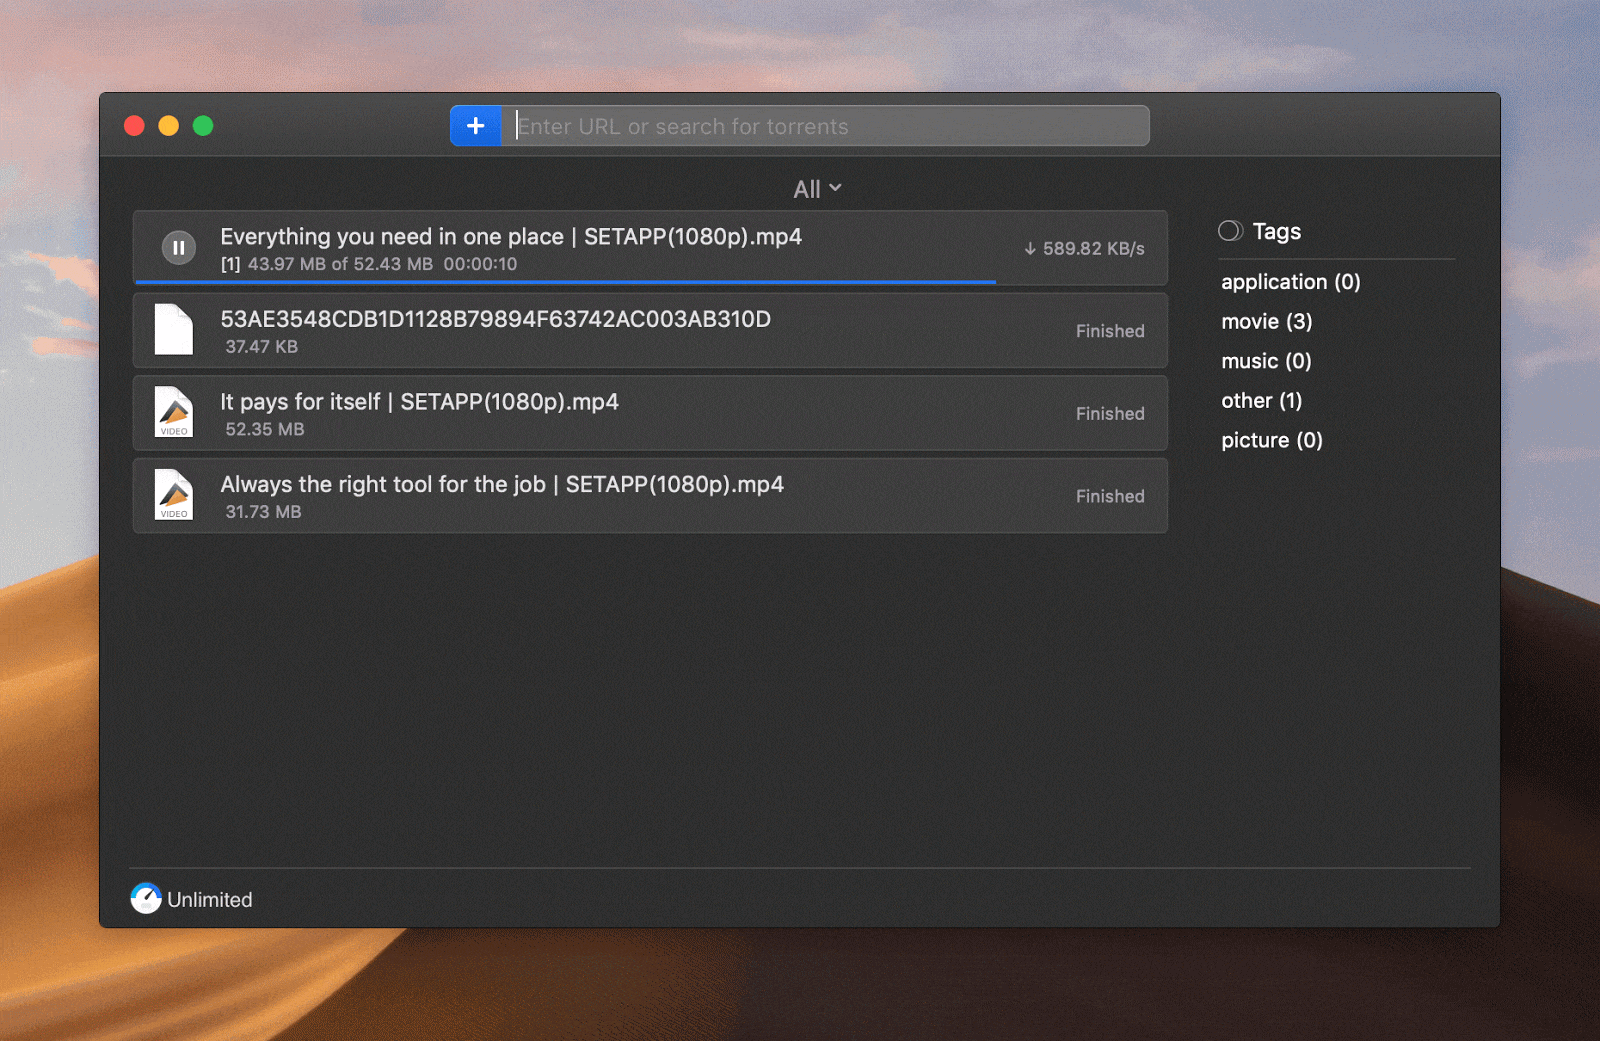Focus the Enter URL or search field
This screenshot has width=1600, height=1041.
point(825,126)
